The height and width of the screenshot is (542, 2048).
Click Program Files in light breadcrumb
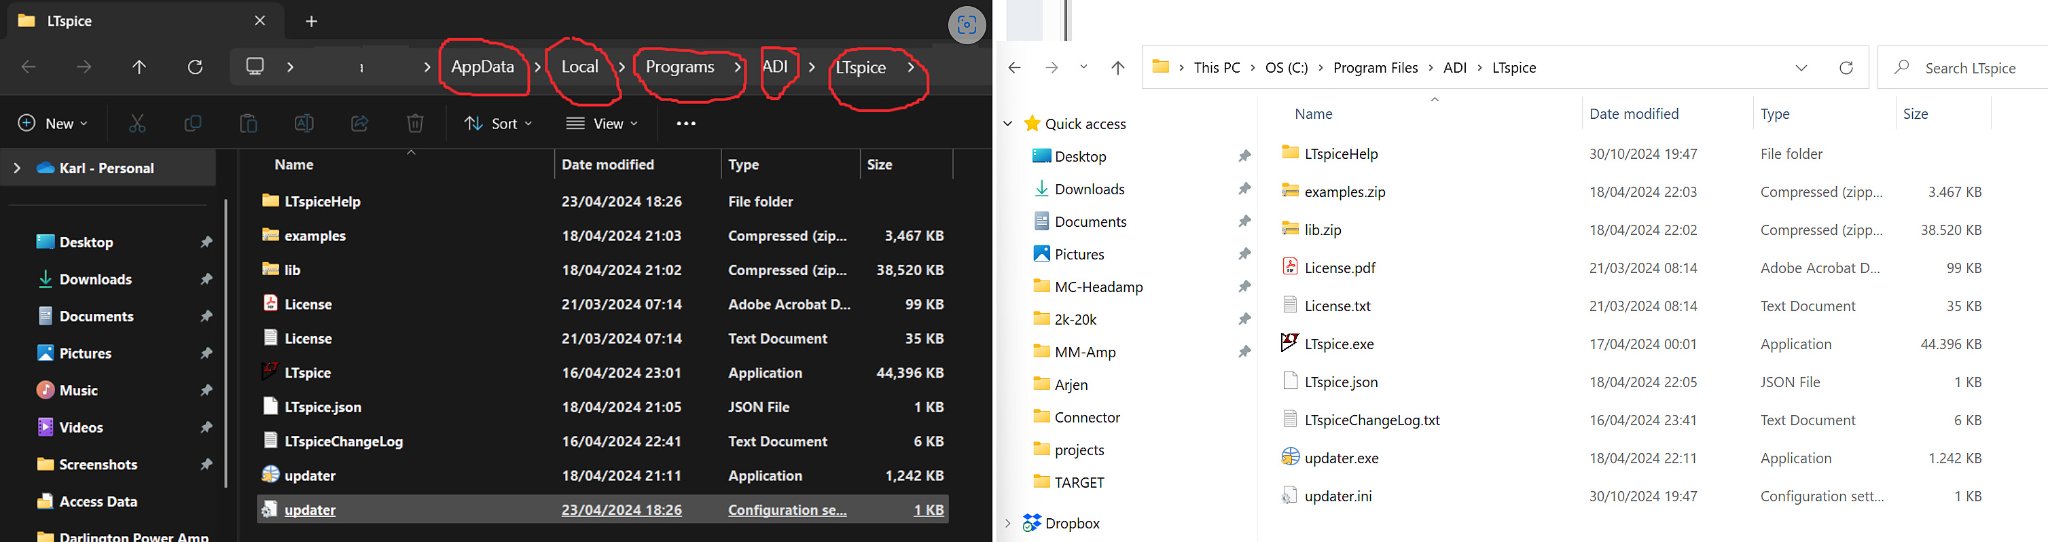point(1376,68)
